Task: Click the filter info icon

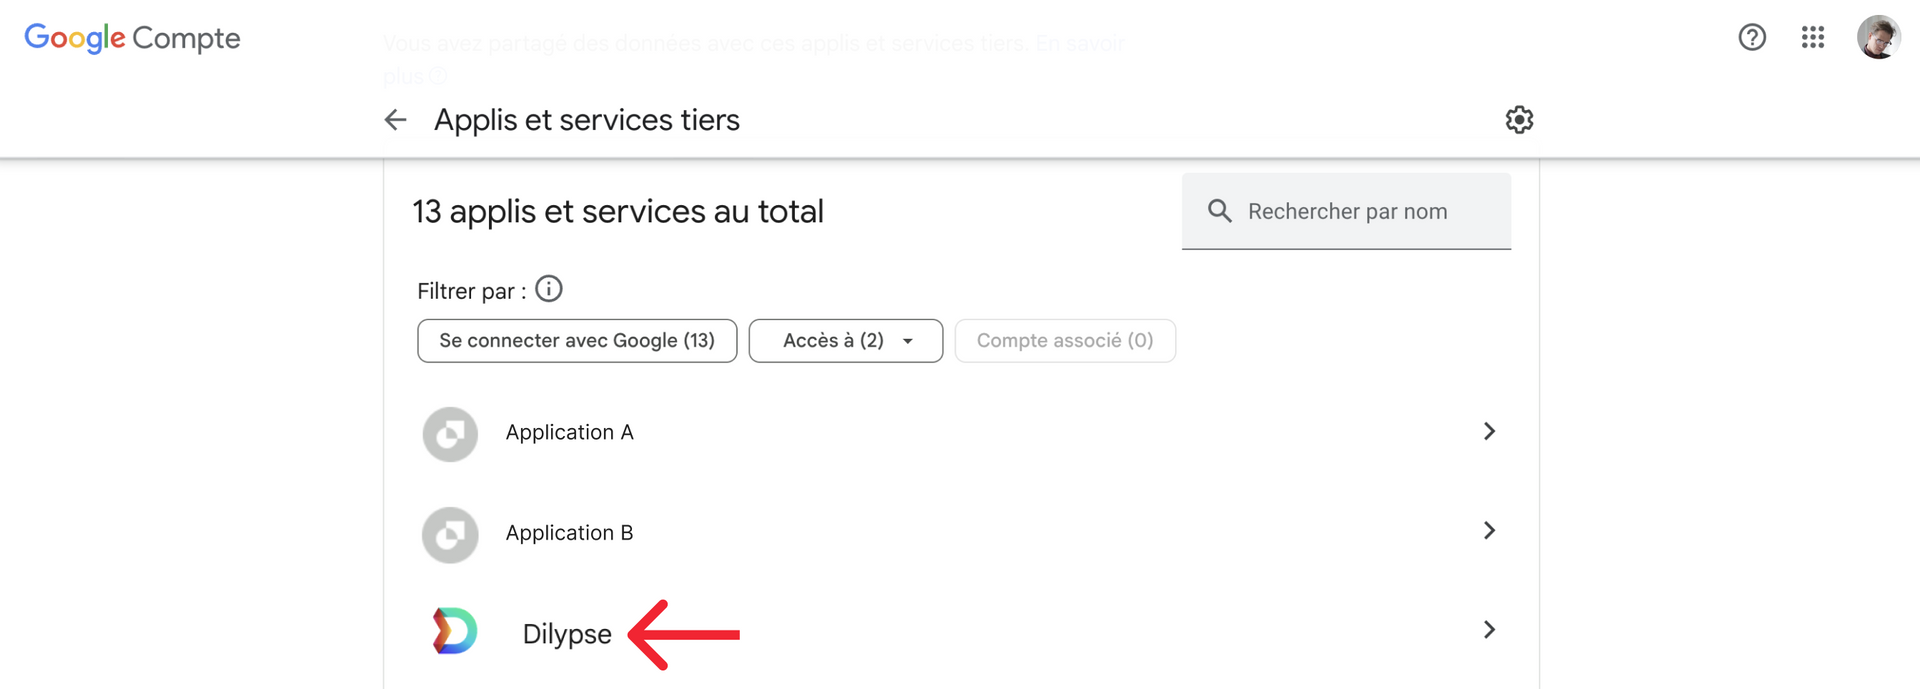Action: [x=548, y=289]
